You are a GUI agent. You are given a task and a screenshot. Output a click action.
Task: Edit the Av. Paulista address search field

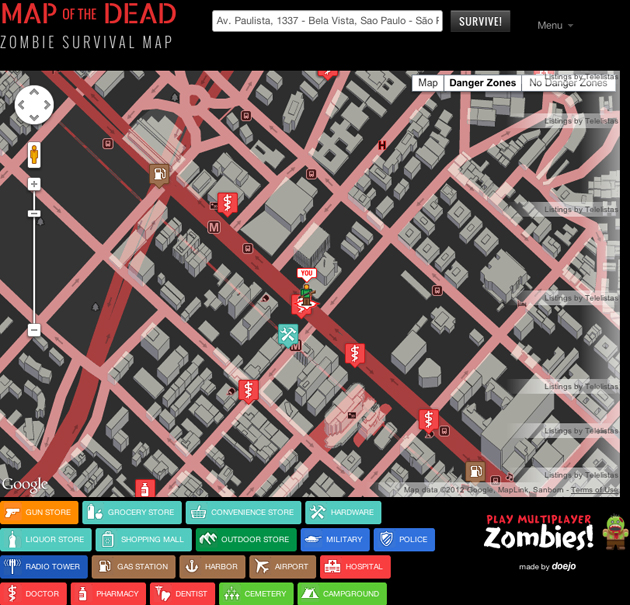[x=327, y=21]
